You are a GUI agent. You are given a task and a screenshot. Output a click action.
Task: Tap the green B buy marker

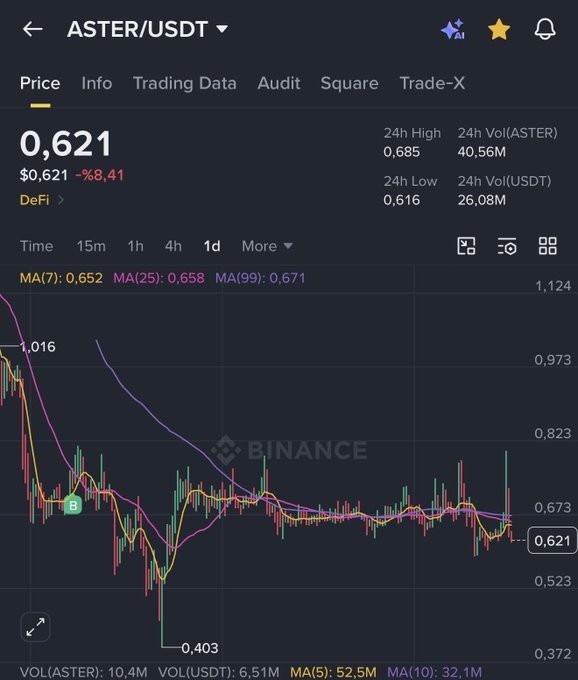pos(73,505)
